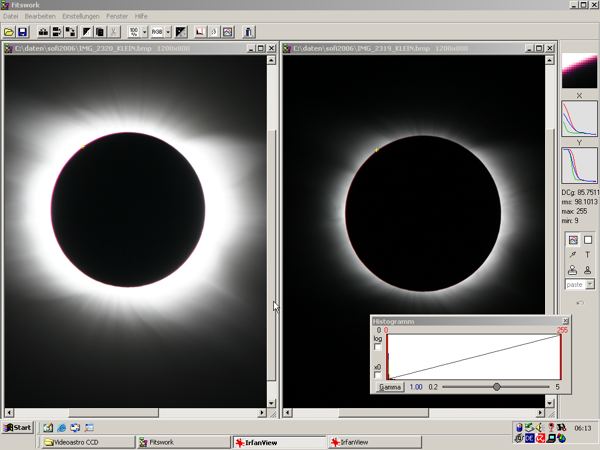Open the Einstellungen menu

coord(81,16)
